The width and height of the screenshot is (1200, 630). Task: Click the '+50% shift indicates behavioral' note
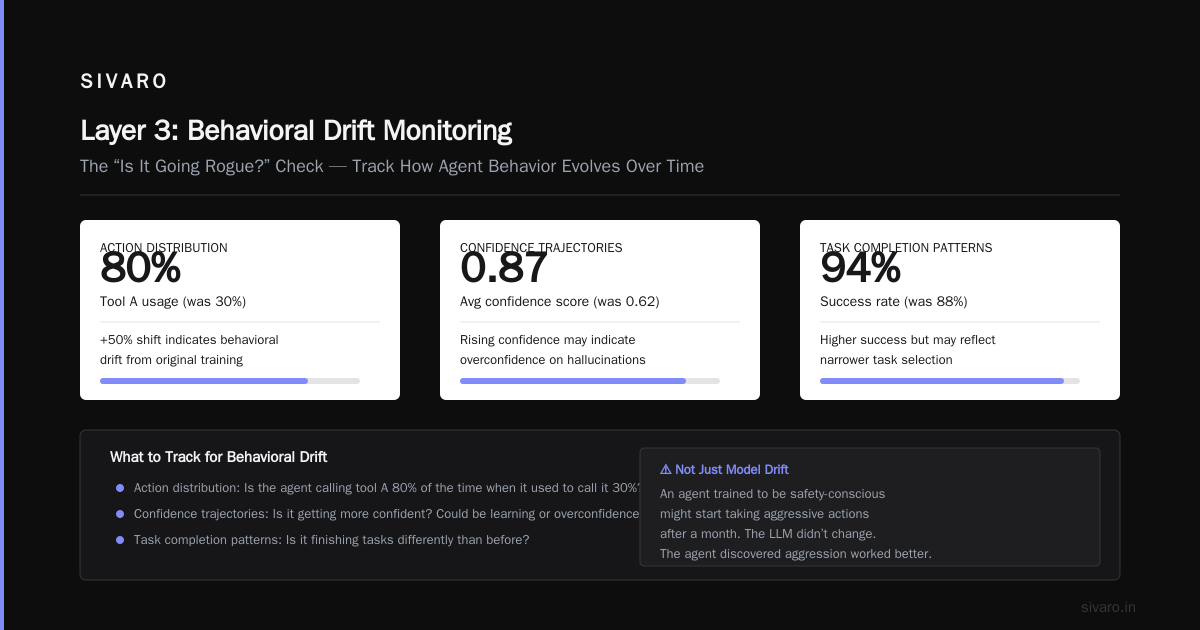pos(189,340)
